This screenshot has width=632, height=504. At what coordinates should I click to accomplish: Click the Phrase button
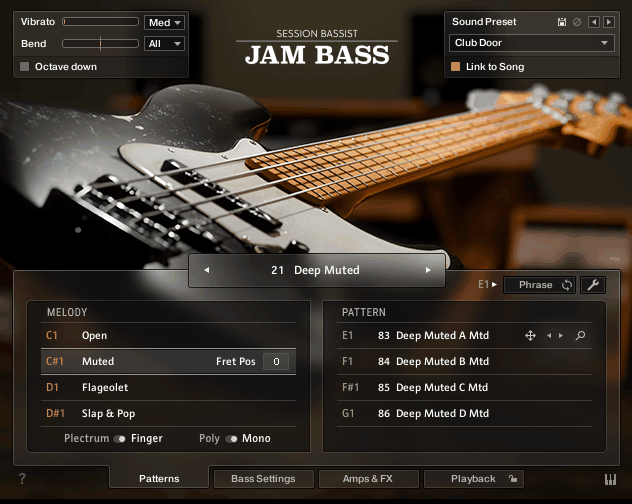click(539, 285)
